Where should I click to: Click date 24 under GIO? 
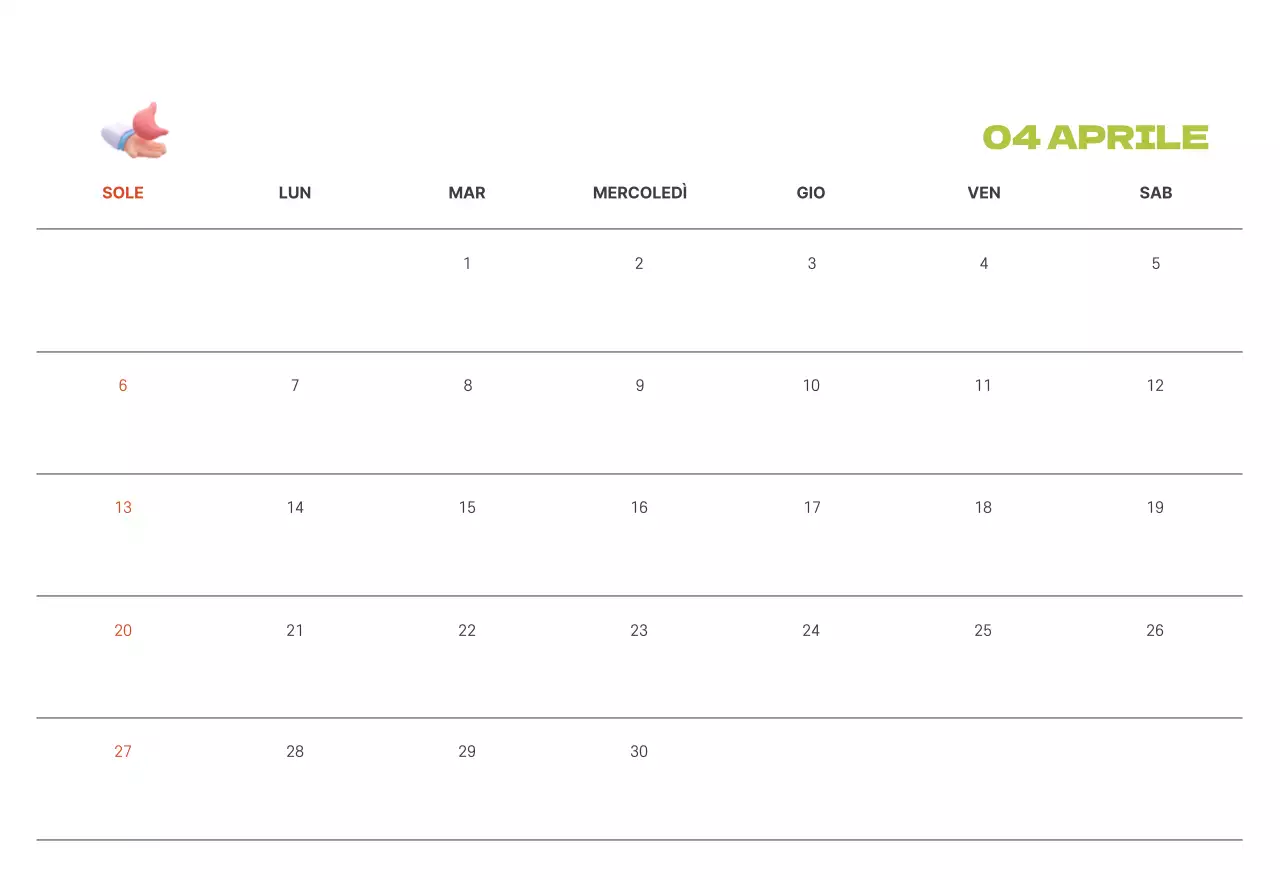811,631
